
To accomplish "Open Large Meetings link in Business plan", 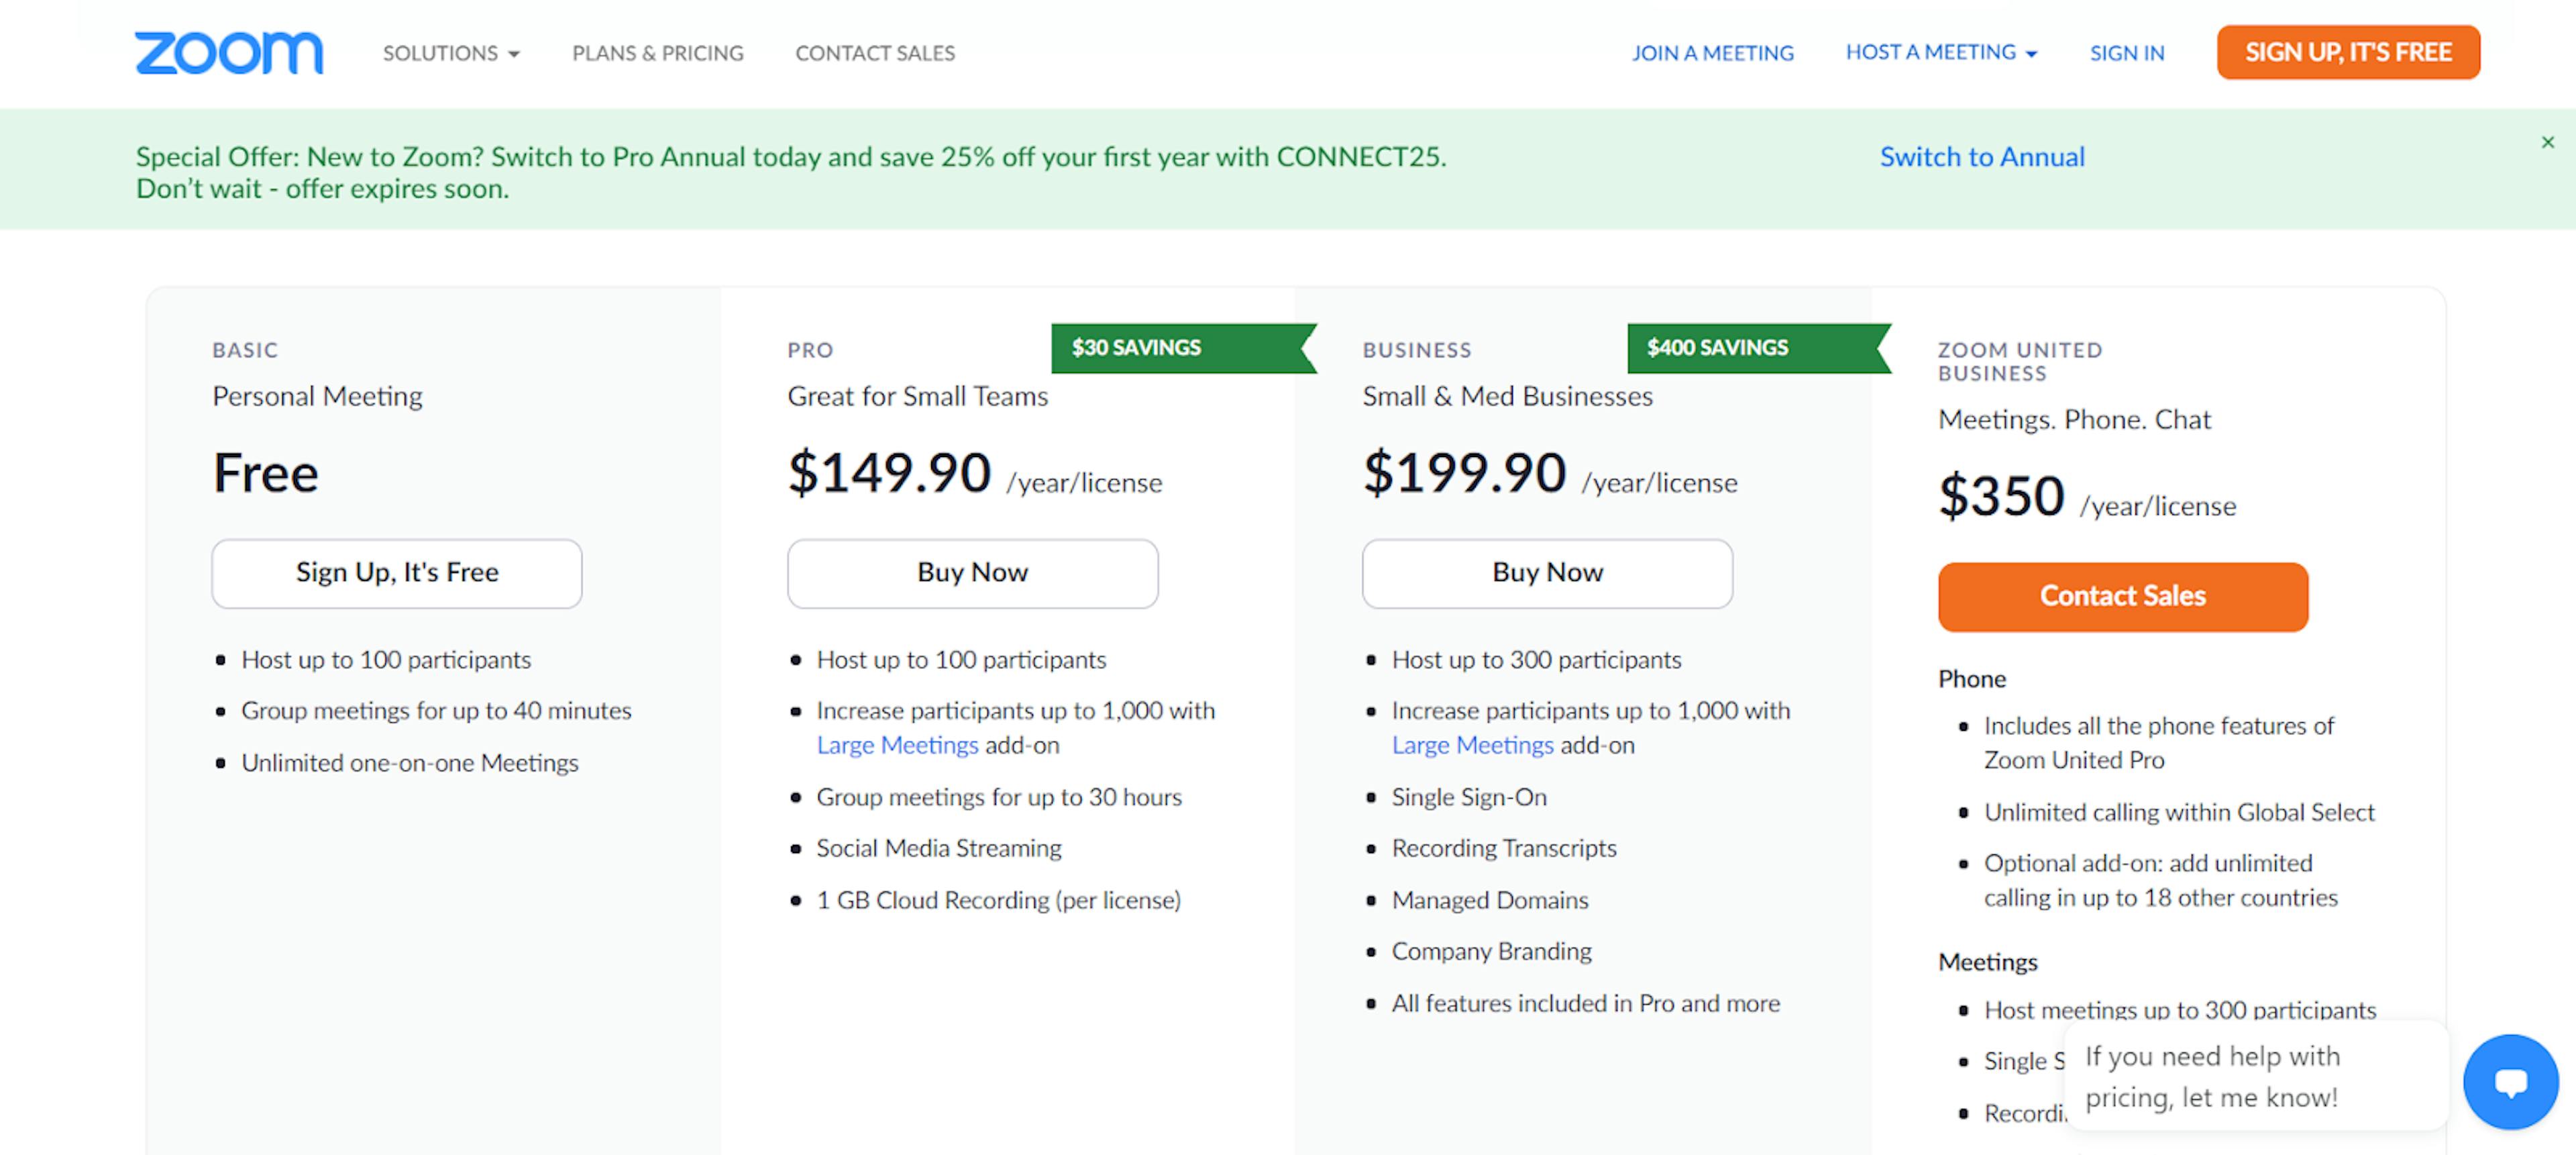I will [x=1472, y=745].
